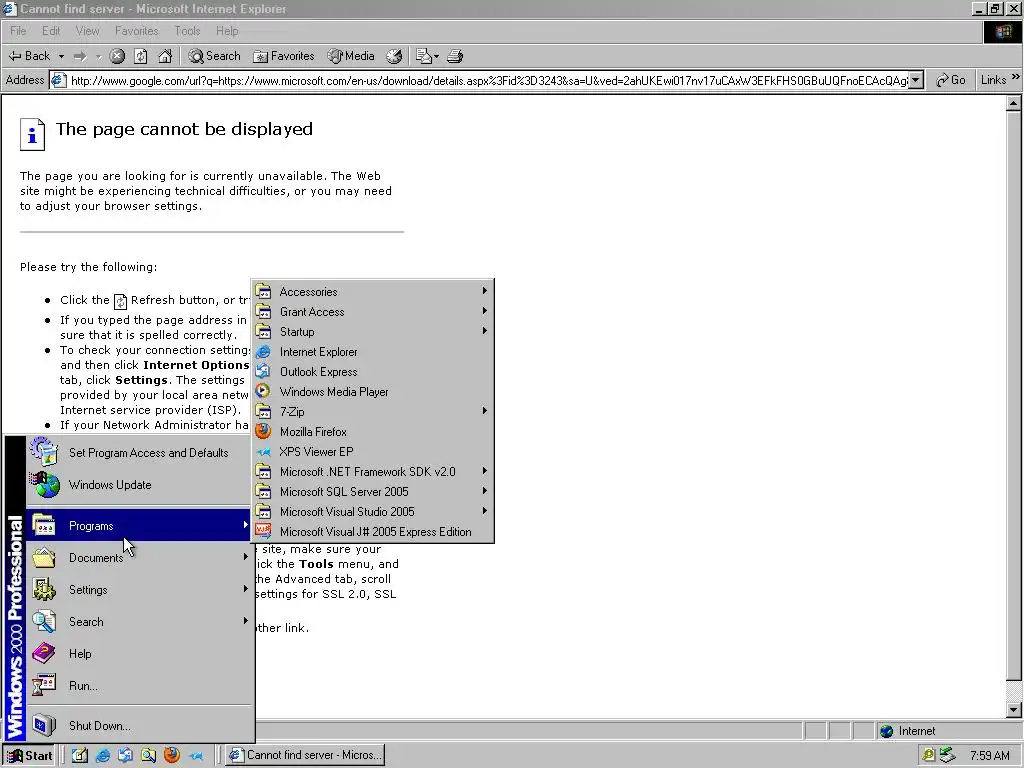Open the File menu
Image resolution: width=1024 pixels, height=768 pixels.
[x=18, y=31]
